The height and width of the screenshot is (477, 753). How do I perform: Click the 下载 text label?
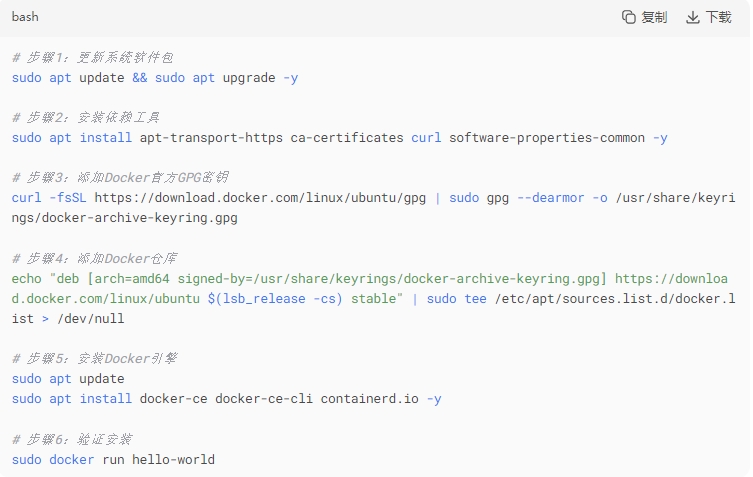[x=718, y=17]
